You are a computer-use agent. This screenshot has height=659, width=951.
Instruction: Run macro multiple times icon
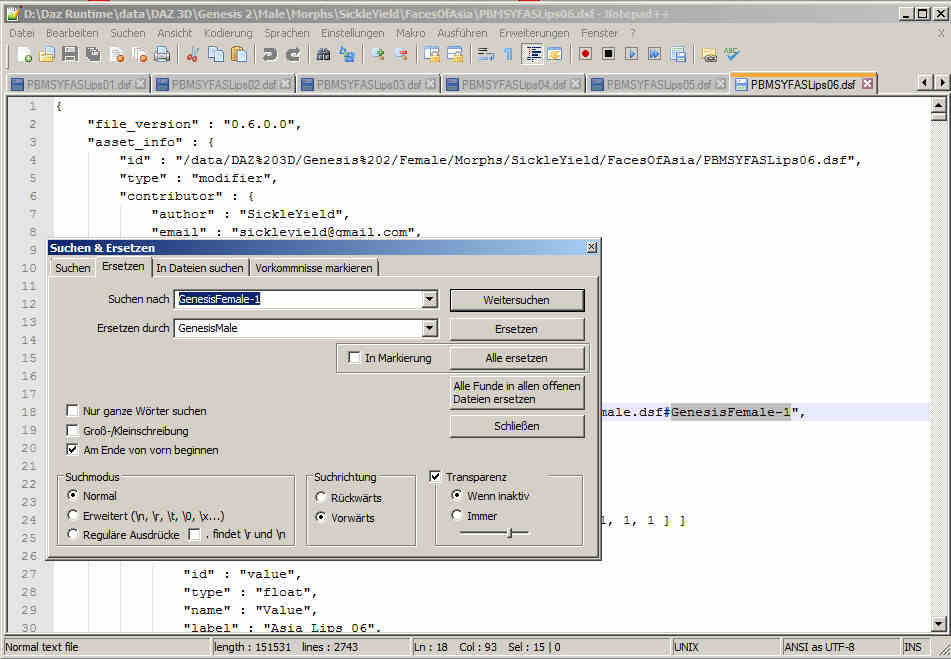655,55
